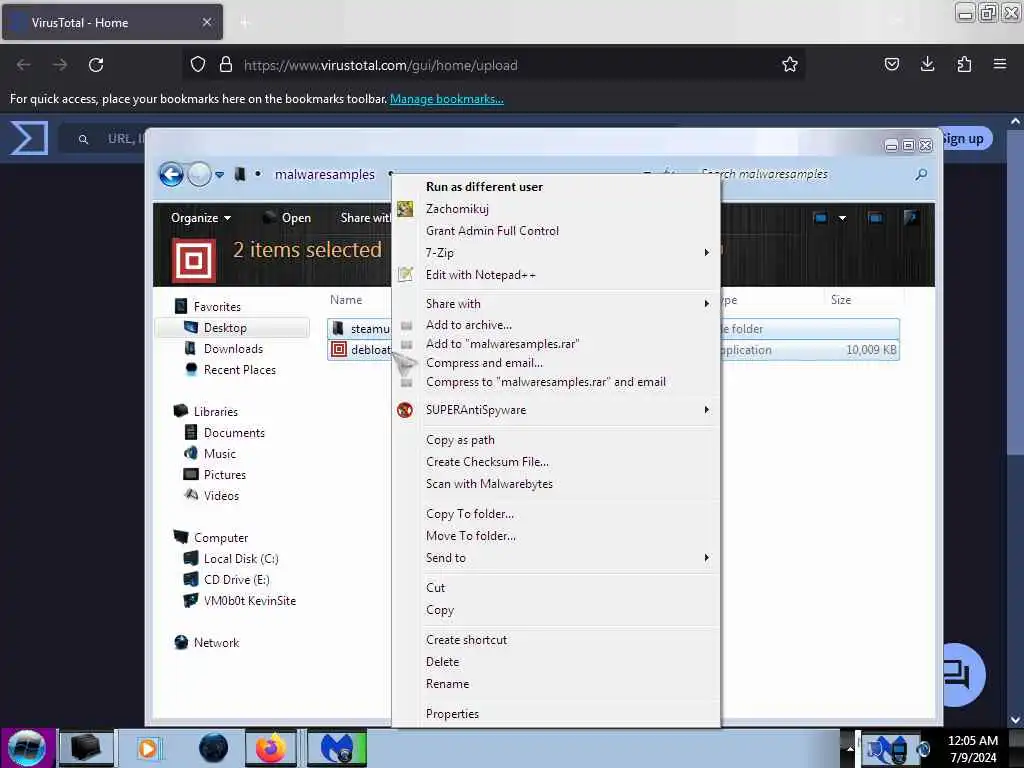Select Add to "malwaresamples.rar"
This screenshot has width=1024, height=768.
(502, 344)
